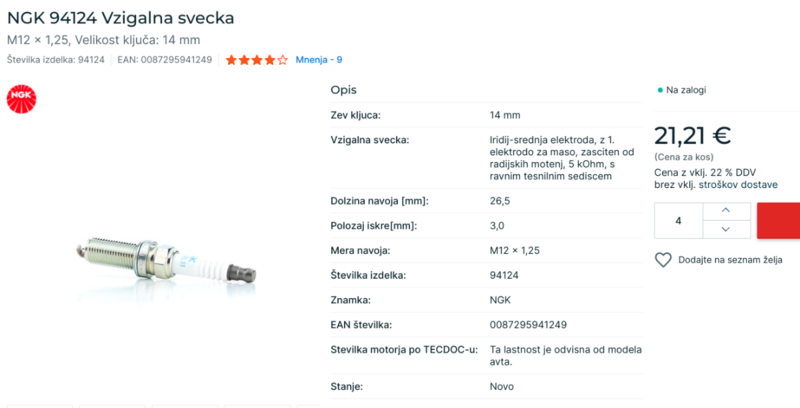Image resolution: width=800 pixels, height=408 pixels.
Task: Click Dodajte na seznam želja link
Action: [x=730, y=260]
